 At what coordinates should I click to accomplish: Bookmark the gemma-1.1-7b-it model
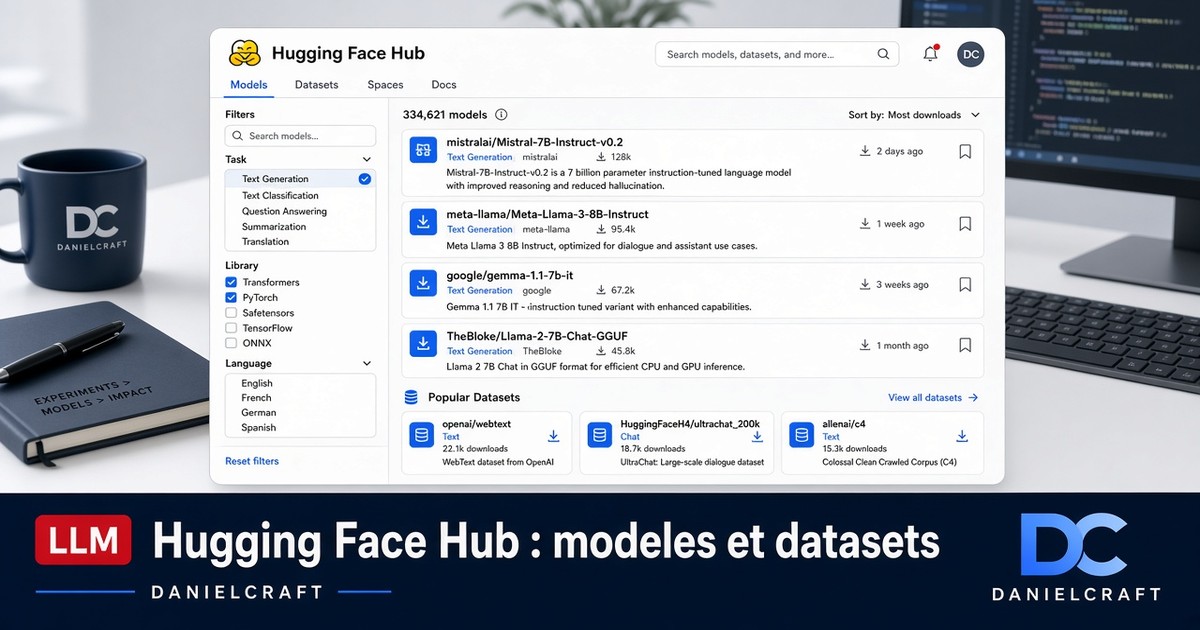965,285
